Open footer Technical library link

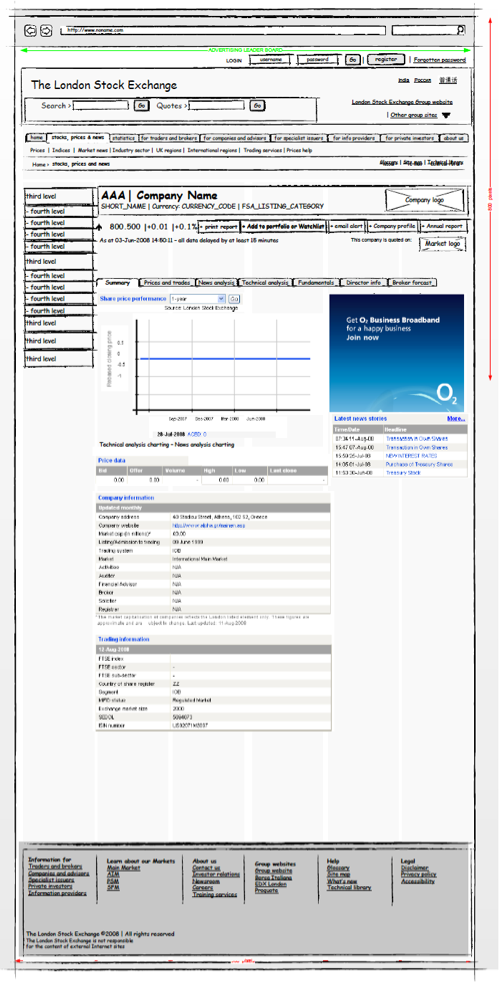(349, 887)
